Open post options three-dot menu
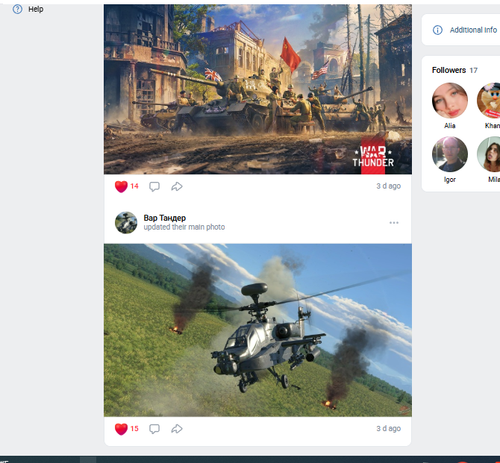Viewport: 500px width, 463px height. pyautogui.click(x=394, y=223)
